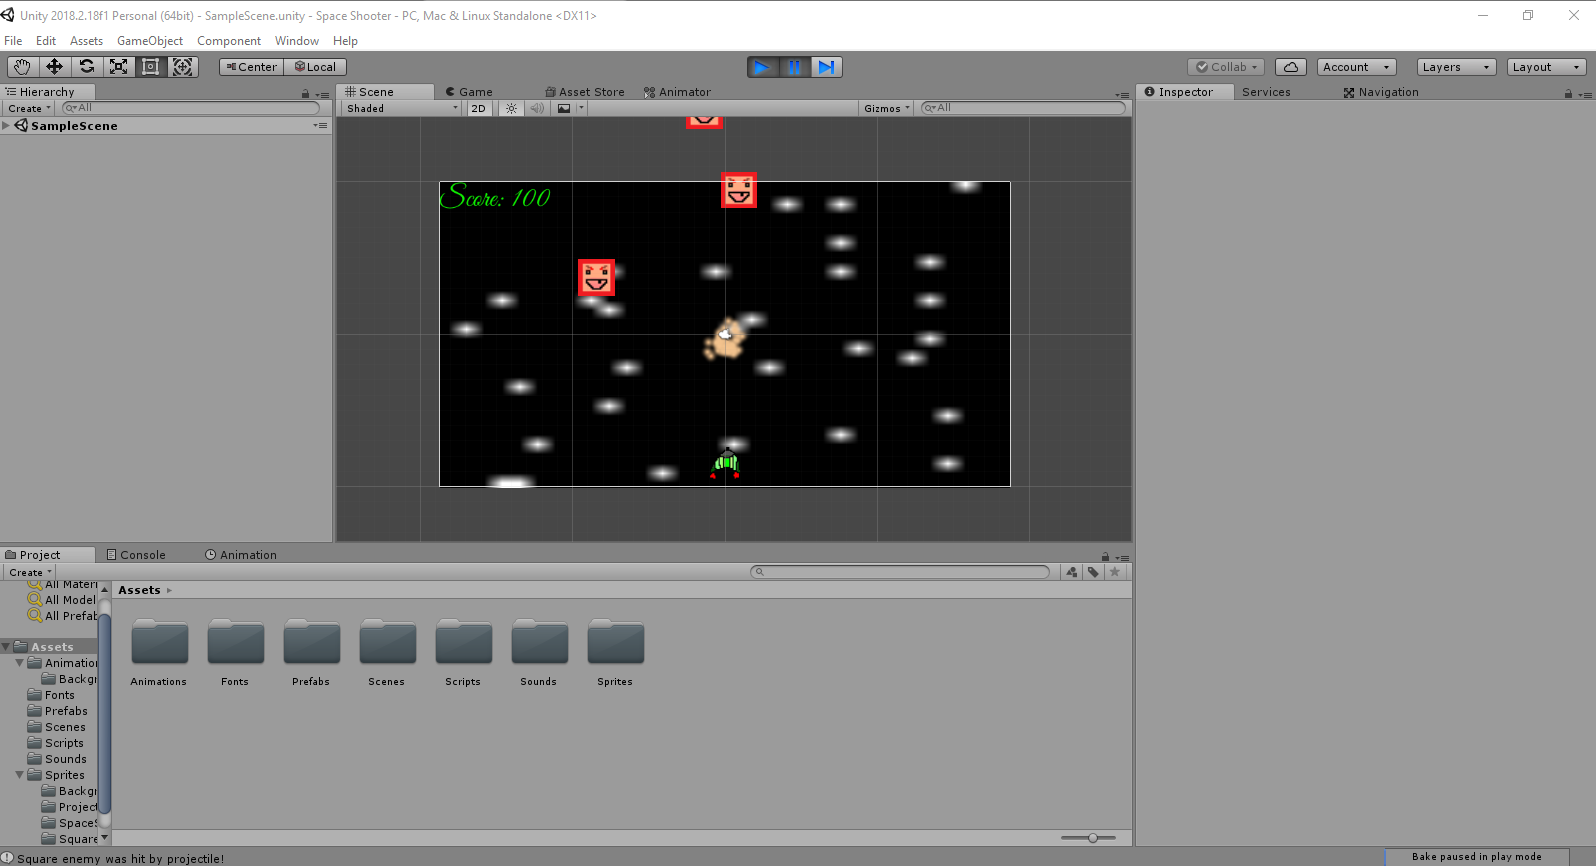Select the Hand tool
Screen dimensions: 1596x866
click(x=22, y=67)
